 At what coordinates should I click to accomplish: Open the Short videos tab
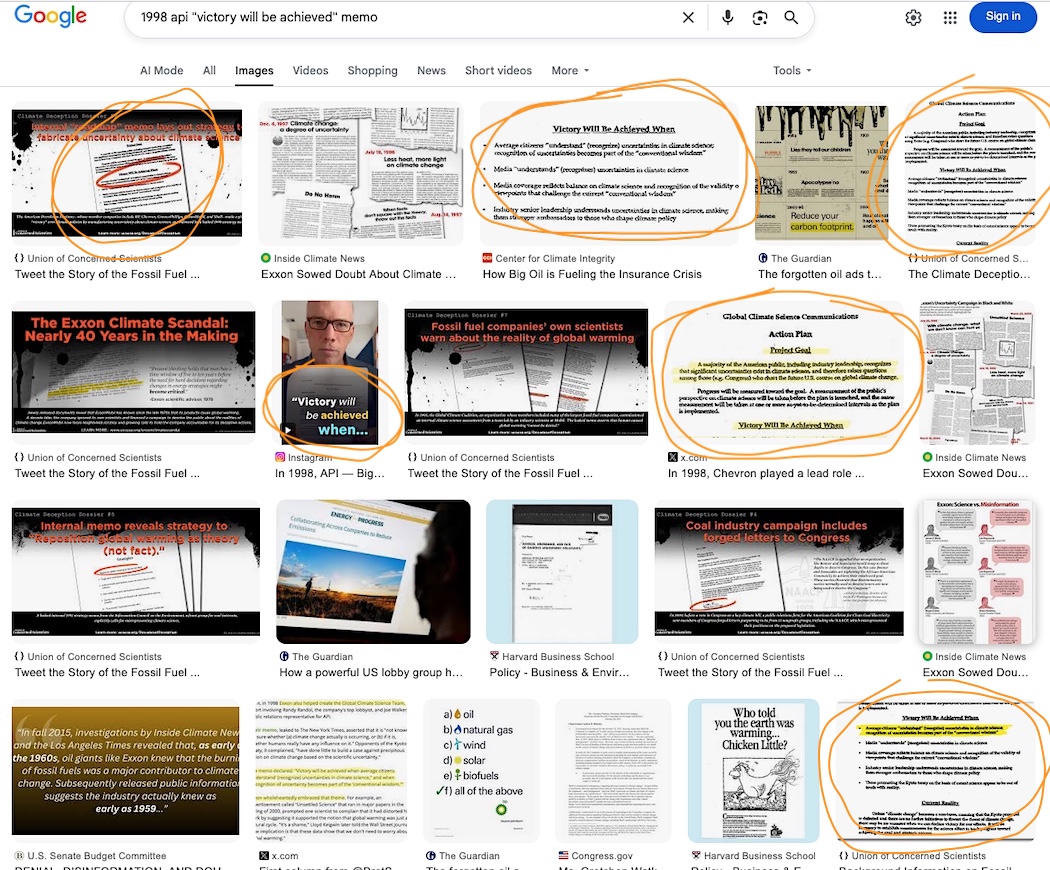[x=498, y=71]
